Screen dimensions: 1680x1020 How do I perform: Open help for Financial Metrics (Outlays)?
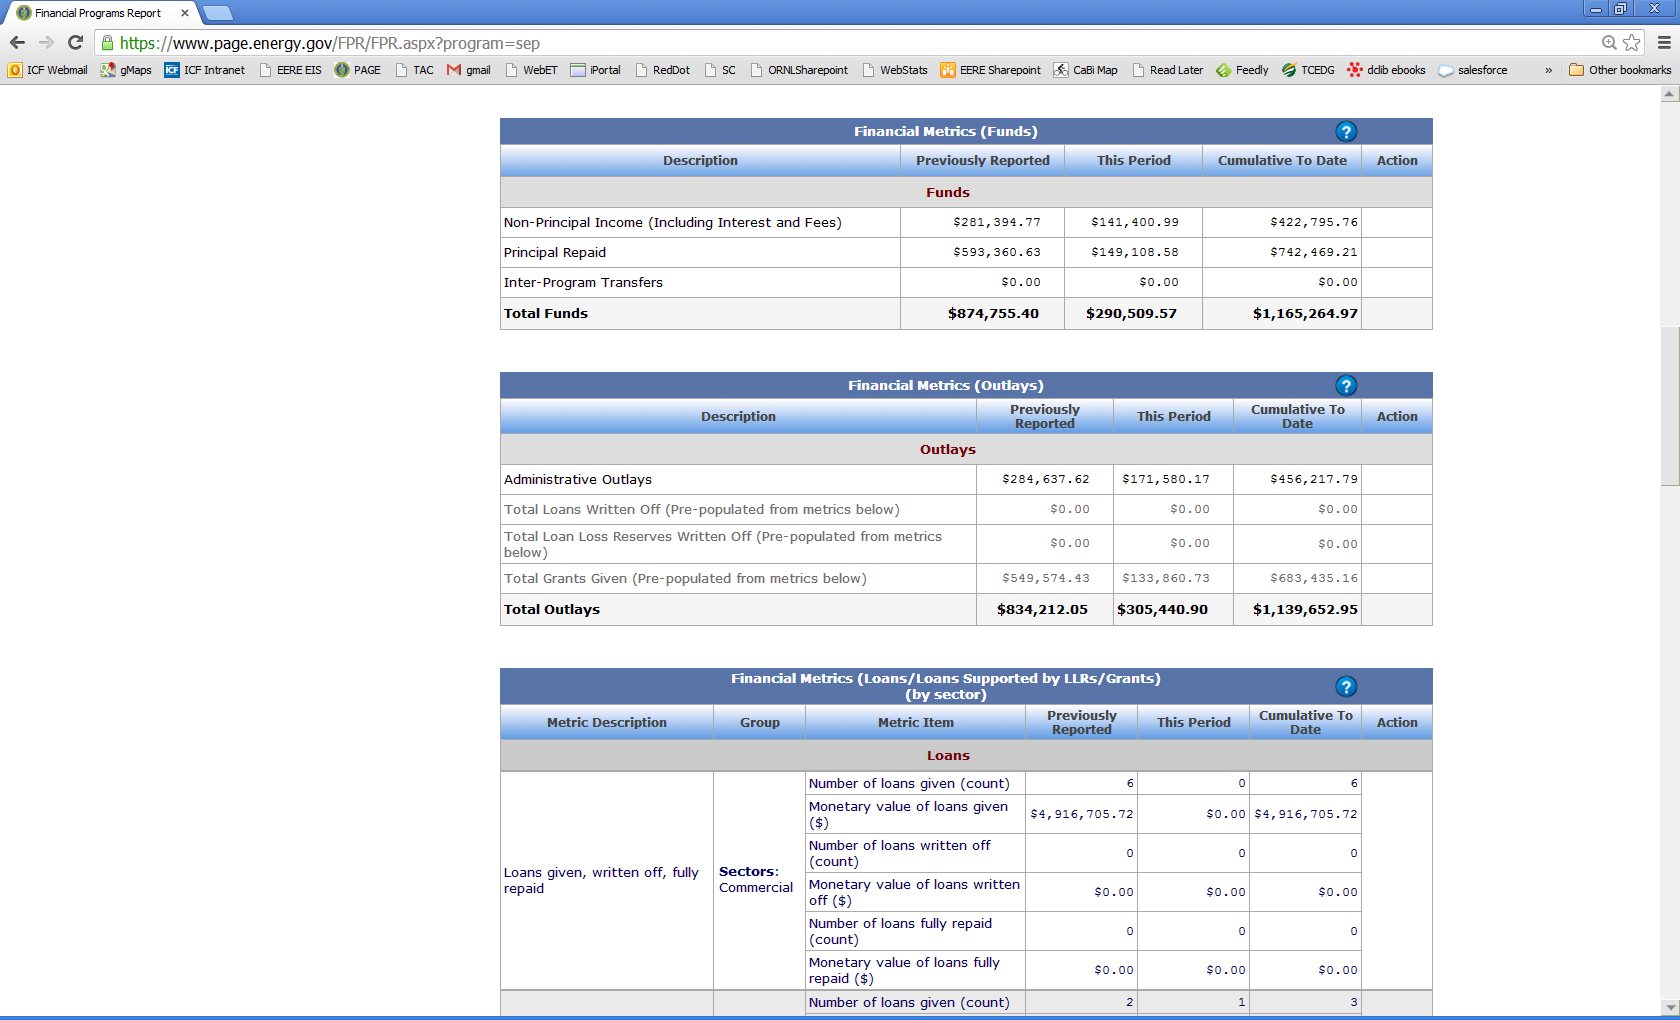point(1346,386)
